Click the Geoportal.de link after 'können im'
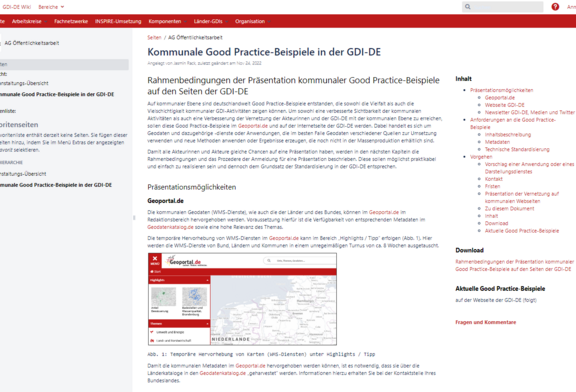 click(384, 212)
